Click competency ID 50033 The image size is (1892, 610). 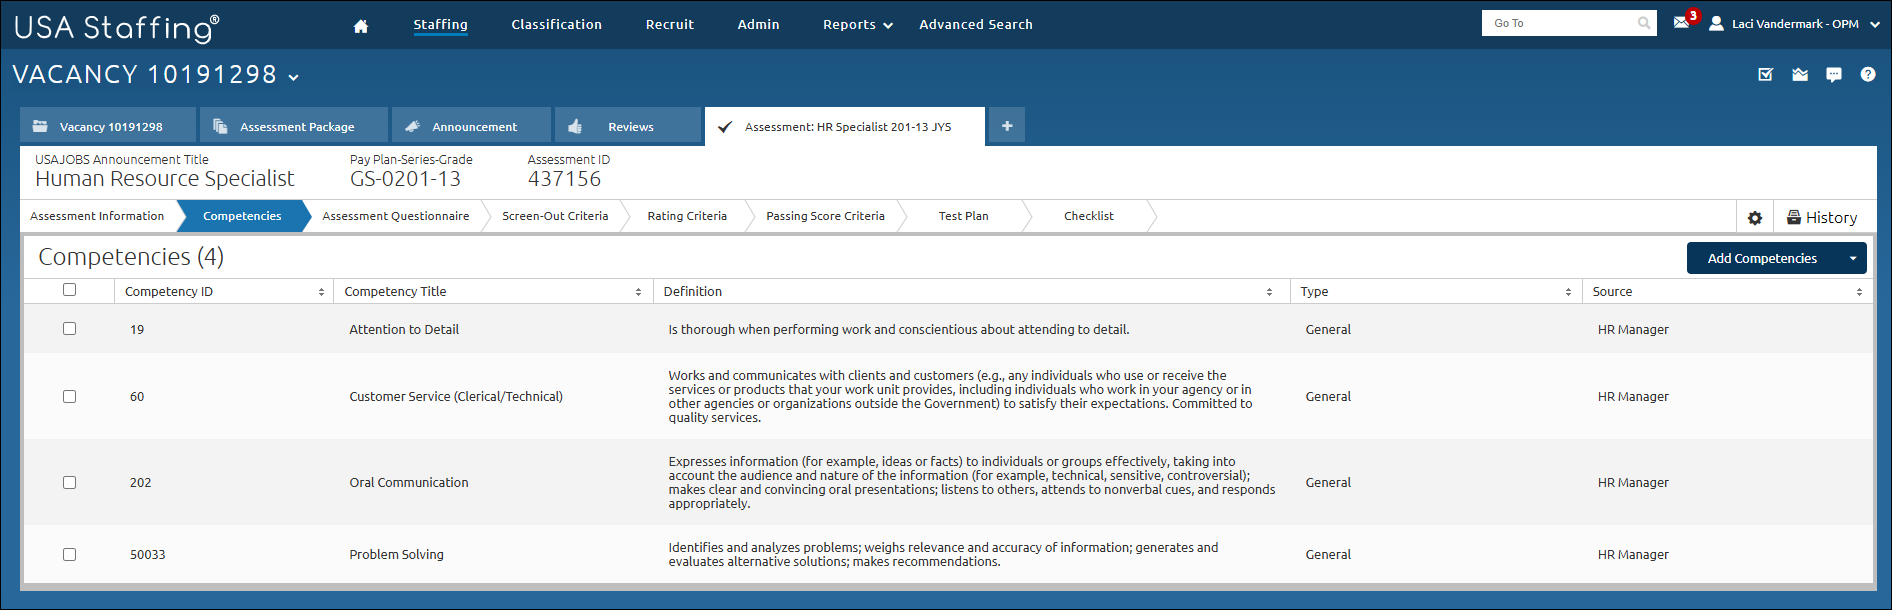(x=148, y=554)
